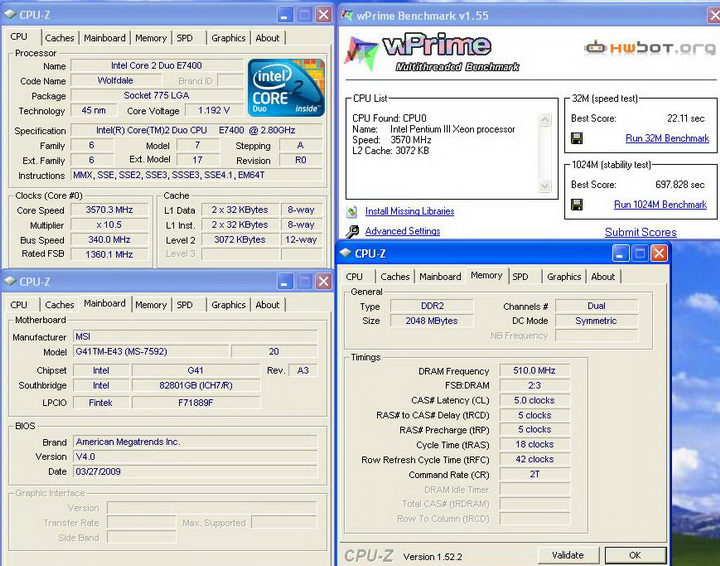Click the OK button in CPU-Z
Image resolution: width=720 pixels, height=566 pixels.
(x=635, y=555)
